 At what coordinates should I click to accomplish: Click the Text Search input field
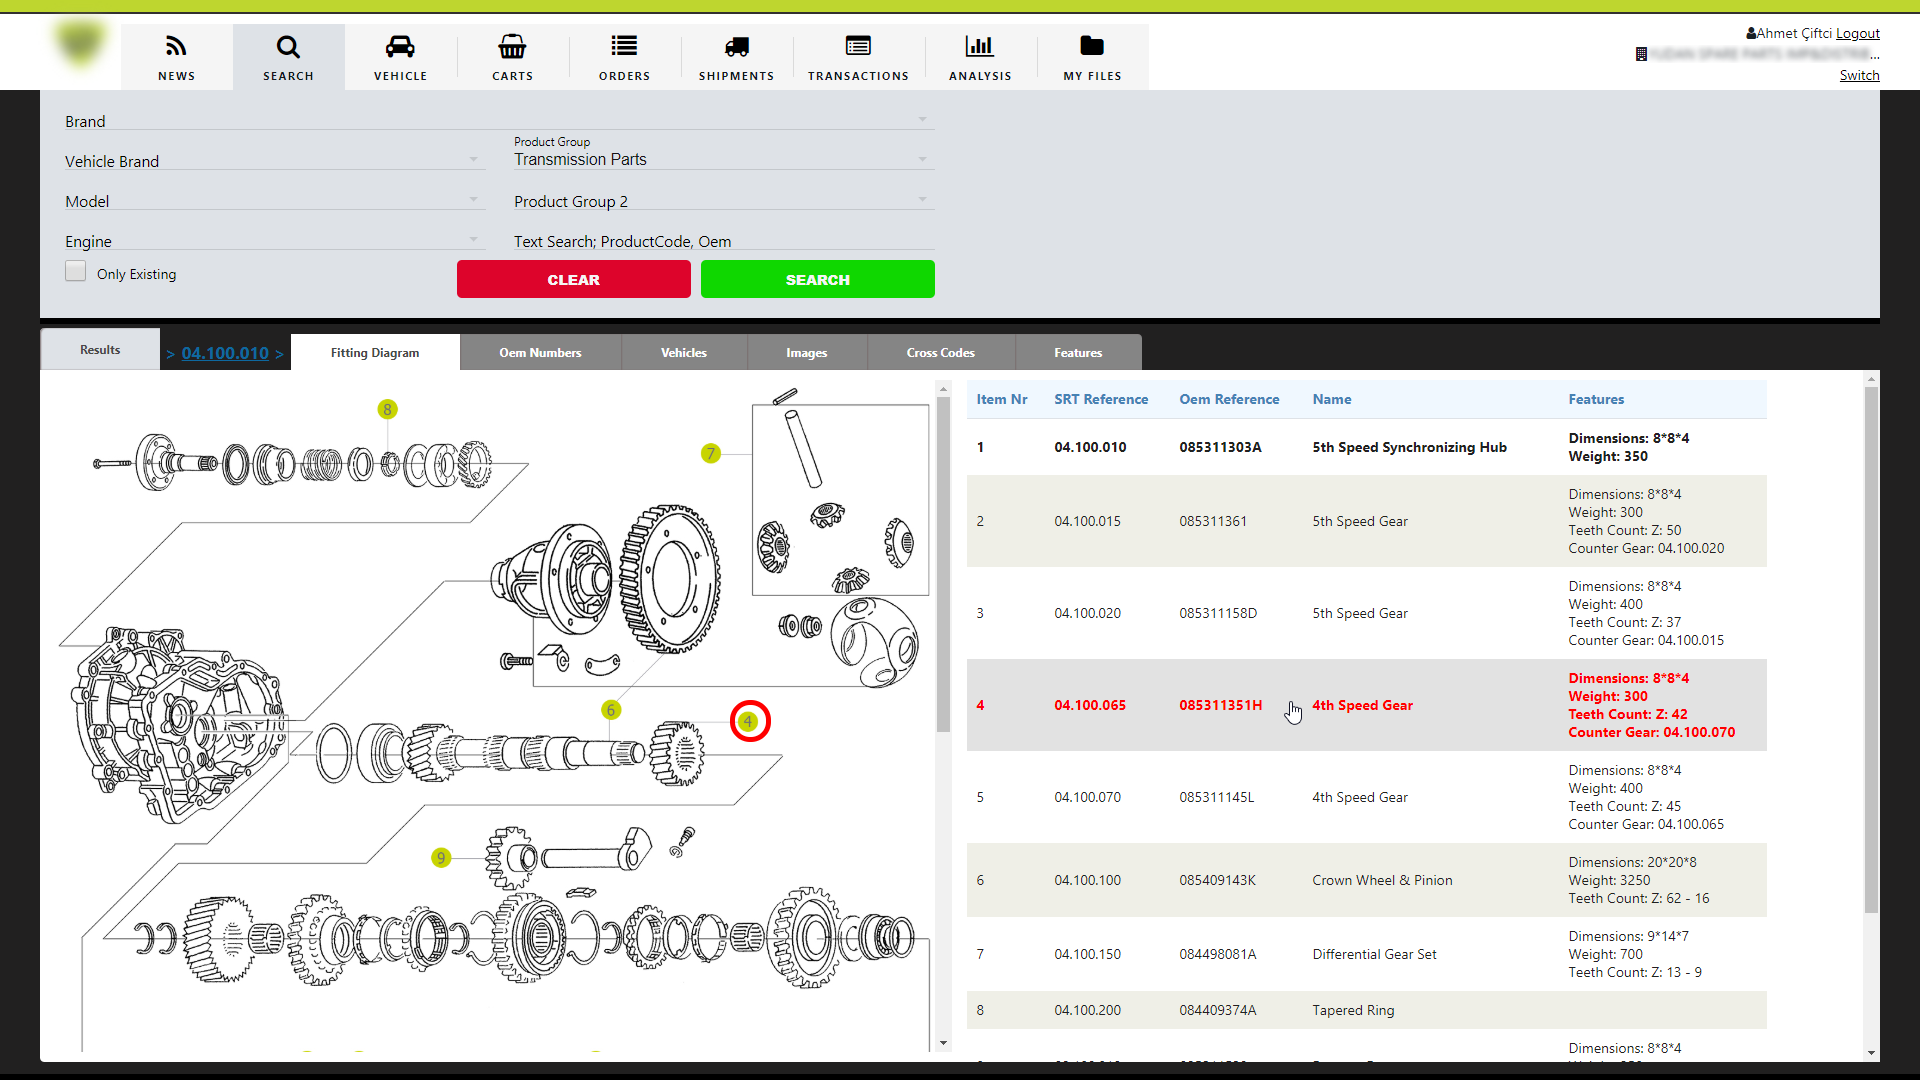[724, 241]
